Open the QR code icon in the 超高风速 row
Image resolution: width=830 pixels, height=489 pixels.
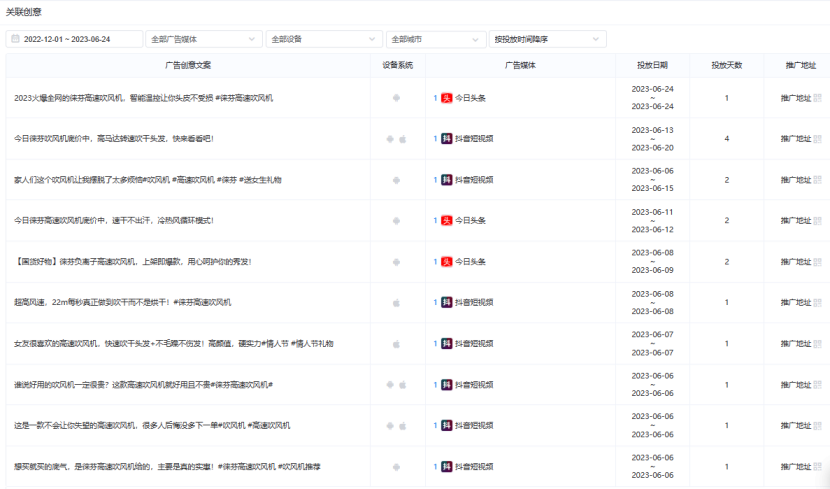pyautogui.click(x=817, y=303)
